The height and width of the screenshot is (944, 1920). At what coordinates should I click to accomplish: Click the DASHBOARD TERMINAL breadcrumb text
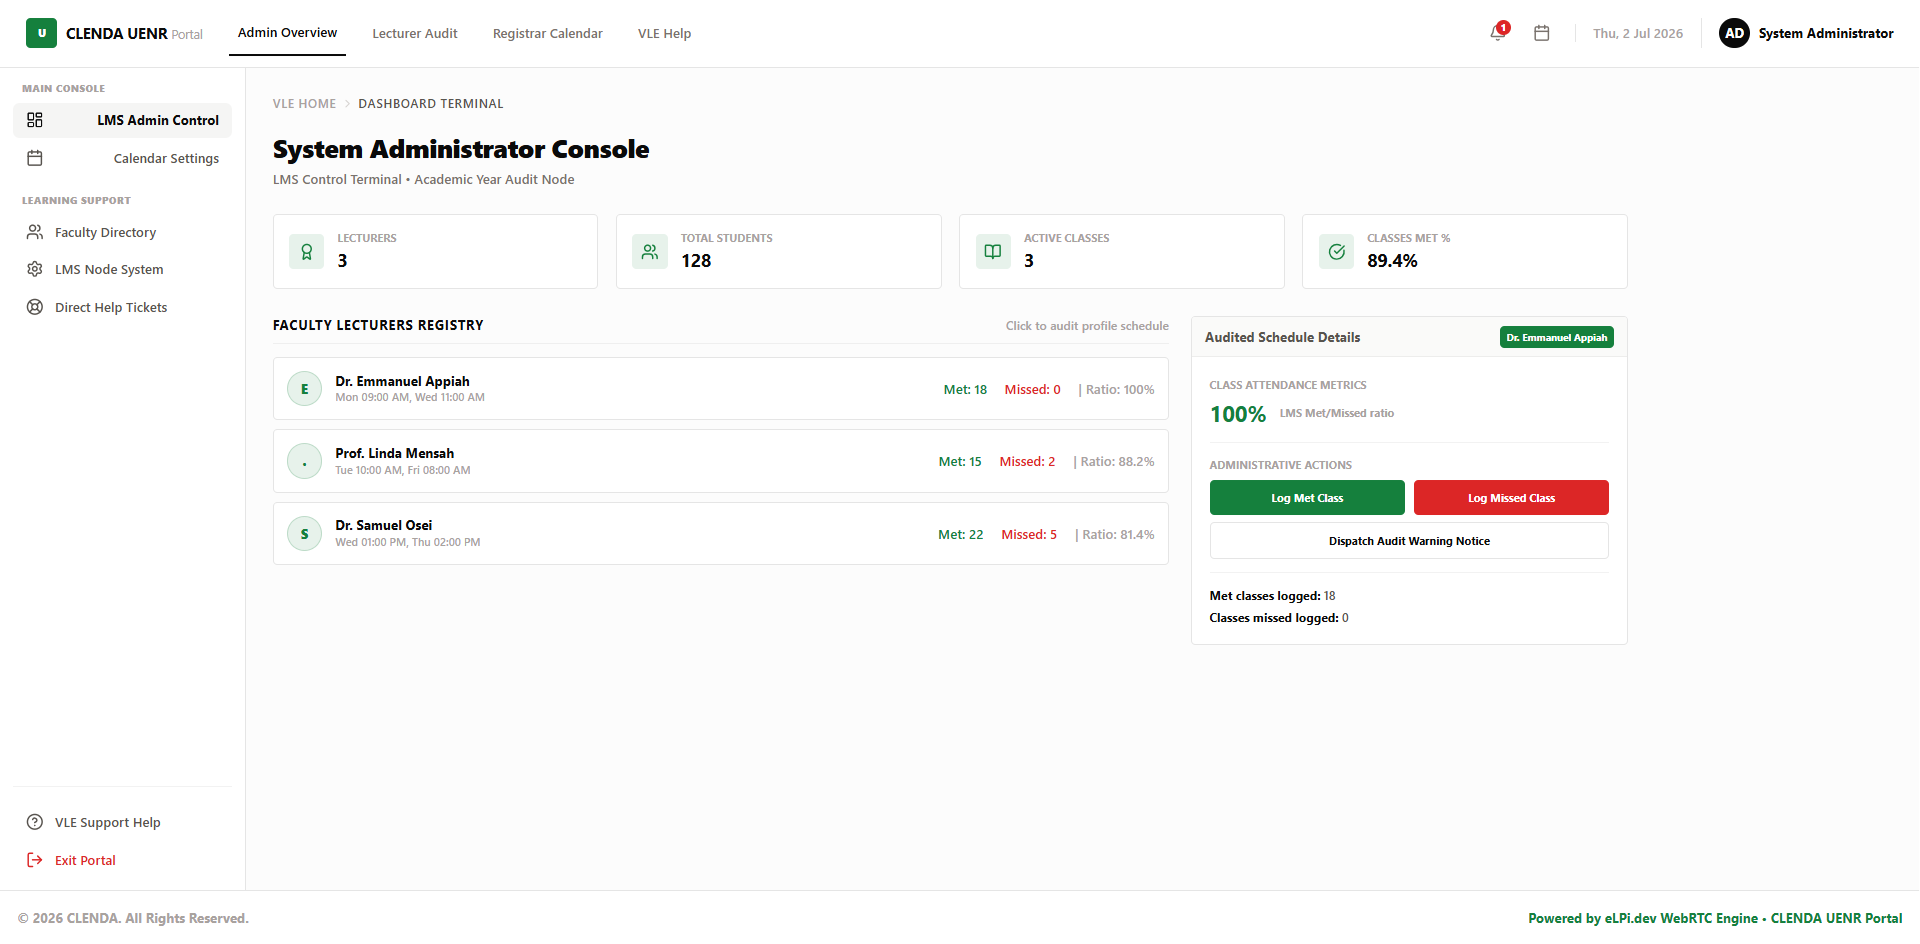pyautogui.click(x=431, y=104)
